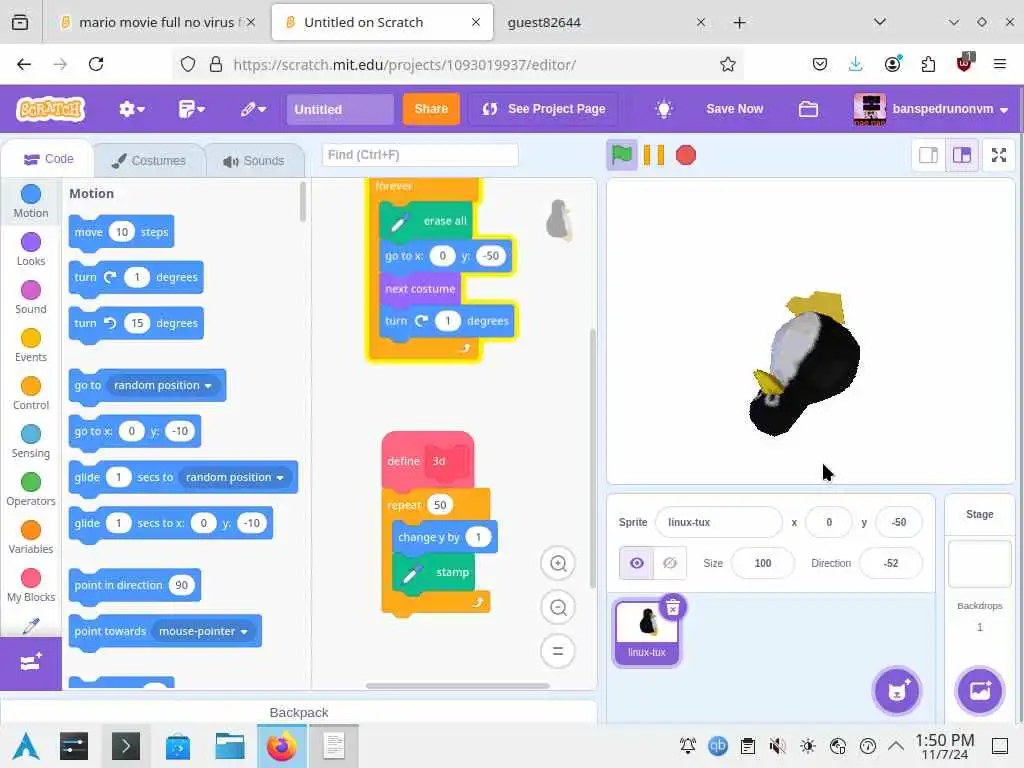The image size is (1024, 768).
Task: Click the Choose a Backdrop button
Action: pyautogui.click(x=980, y=691)
